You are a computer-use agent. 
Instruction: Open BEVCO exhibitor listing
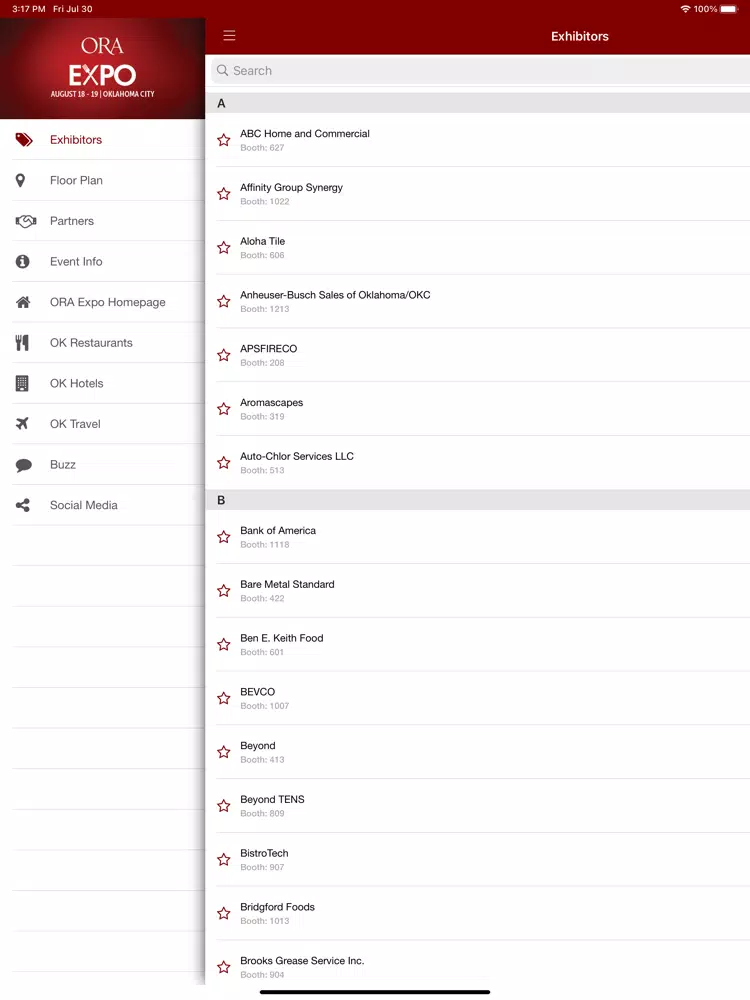478,698
